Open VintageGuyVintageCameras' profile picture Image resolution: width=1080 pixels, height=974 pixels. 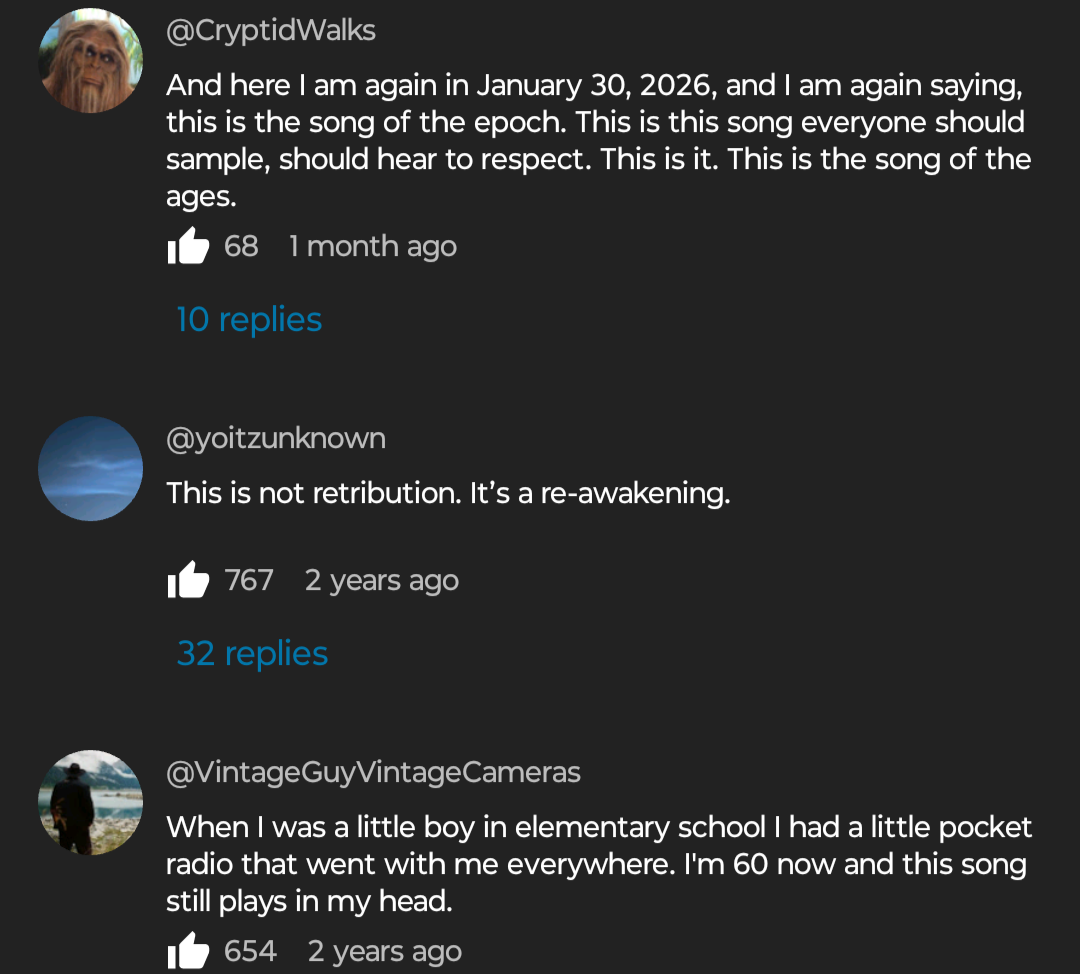(x=90, y=802)
